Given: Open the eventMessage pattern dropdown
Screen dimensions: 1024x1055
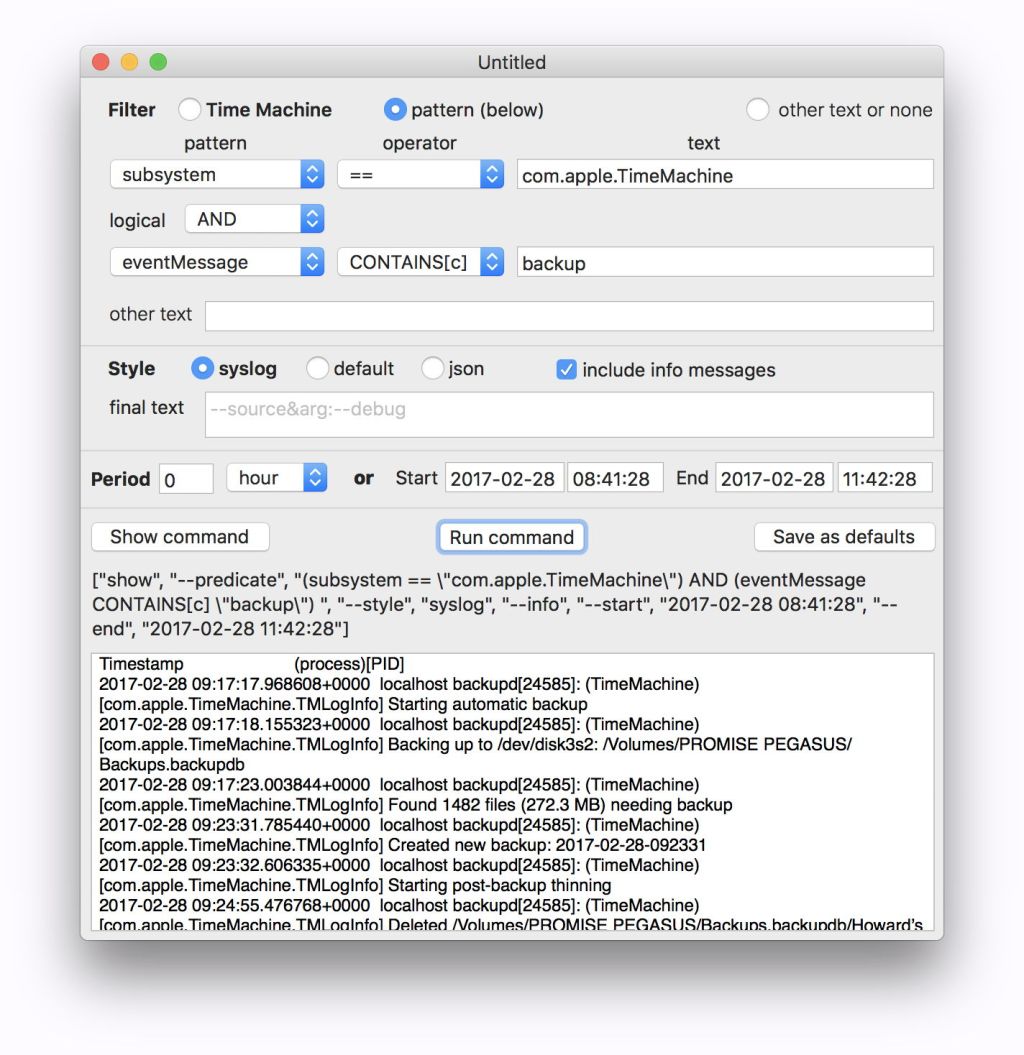Looking at the screenshot, I should [x=217, y=262].
